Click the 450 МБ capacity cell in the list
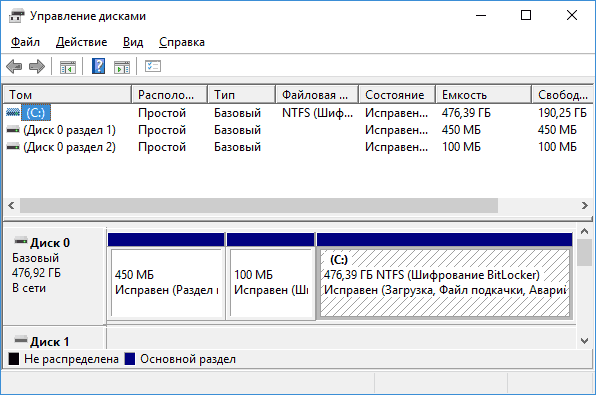 [461, 130]
